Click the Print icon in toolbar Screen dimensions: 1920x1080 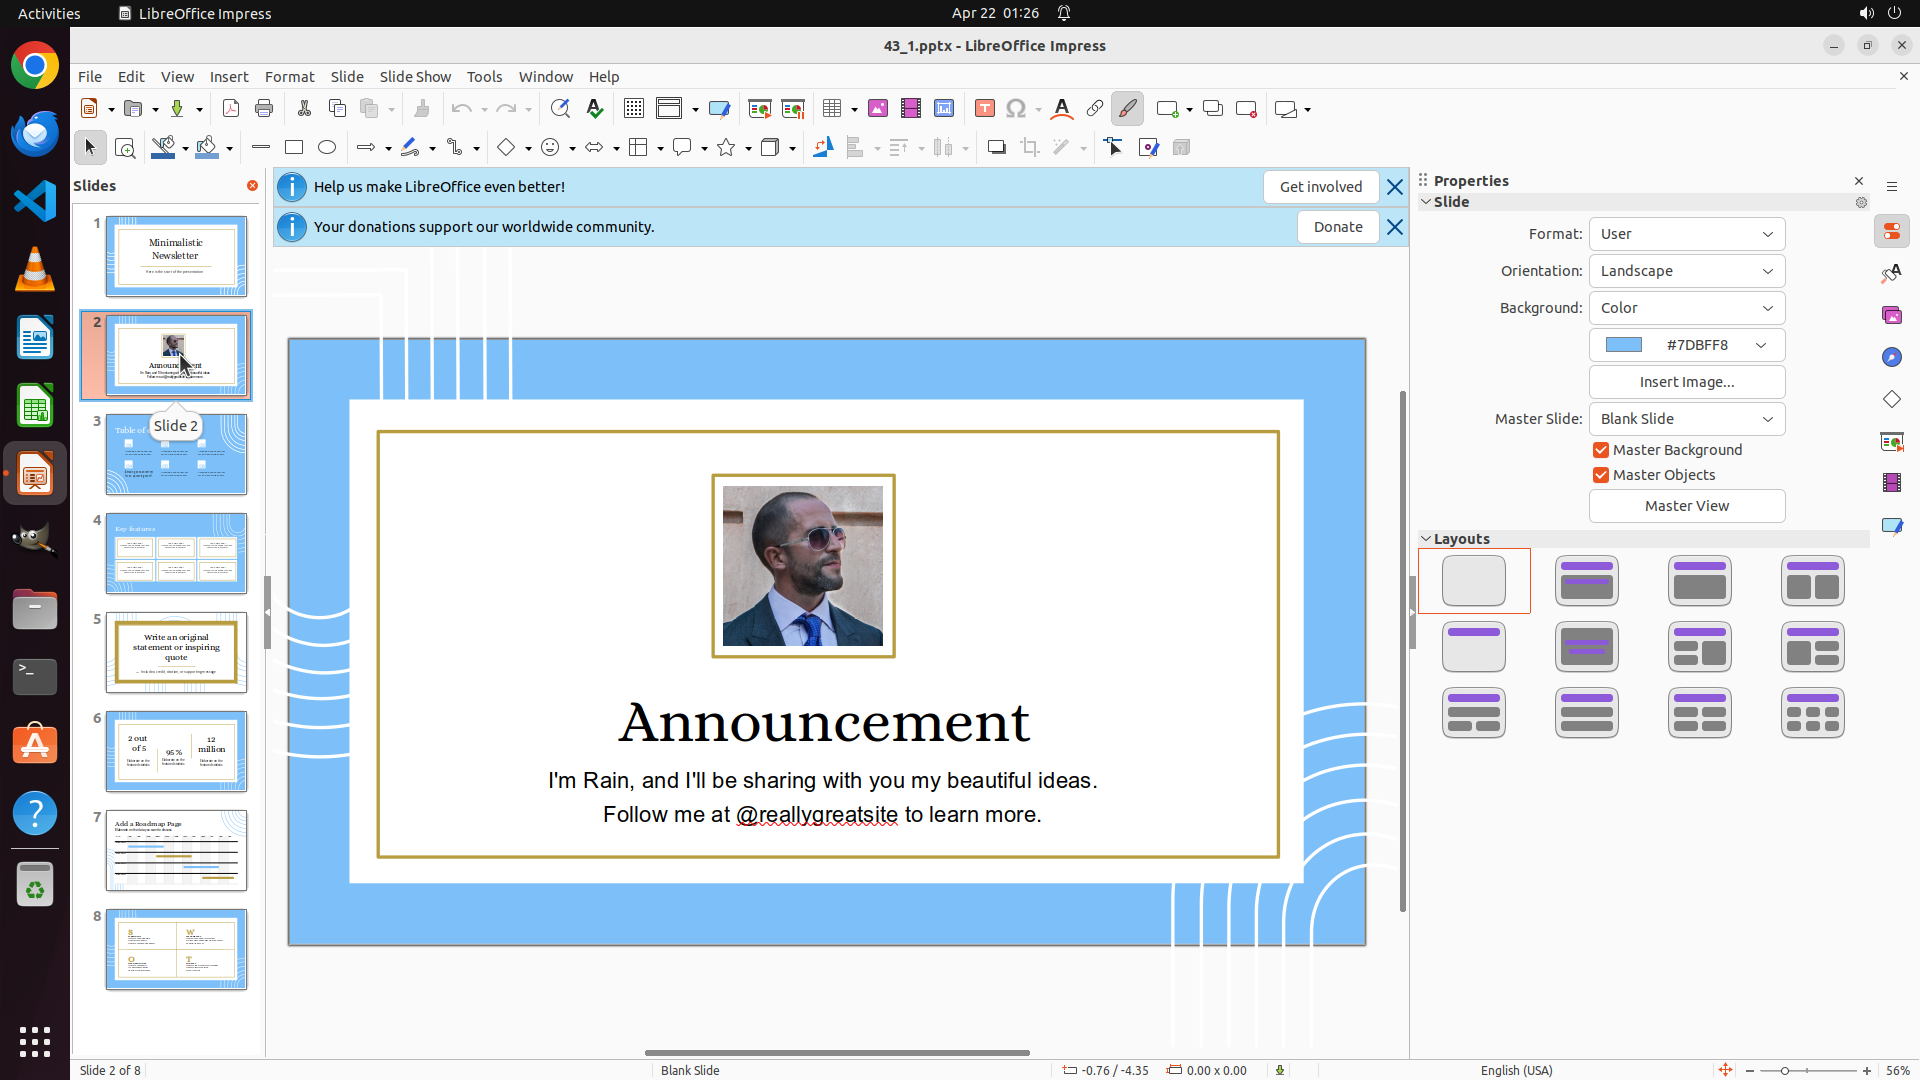[264, 109]
